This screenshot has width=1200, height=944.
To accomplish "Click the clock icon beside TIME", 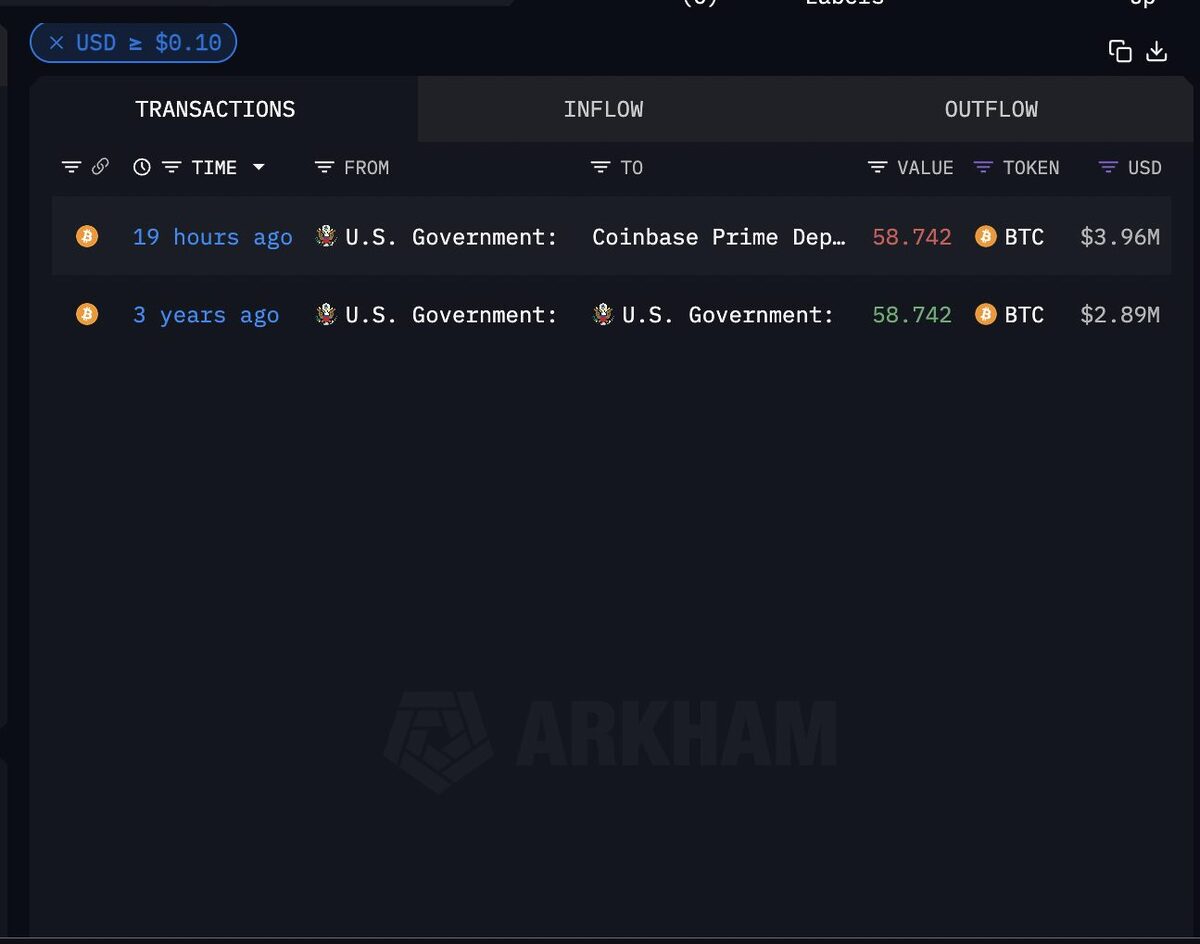I will coord(142,167).
